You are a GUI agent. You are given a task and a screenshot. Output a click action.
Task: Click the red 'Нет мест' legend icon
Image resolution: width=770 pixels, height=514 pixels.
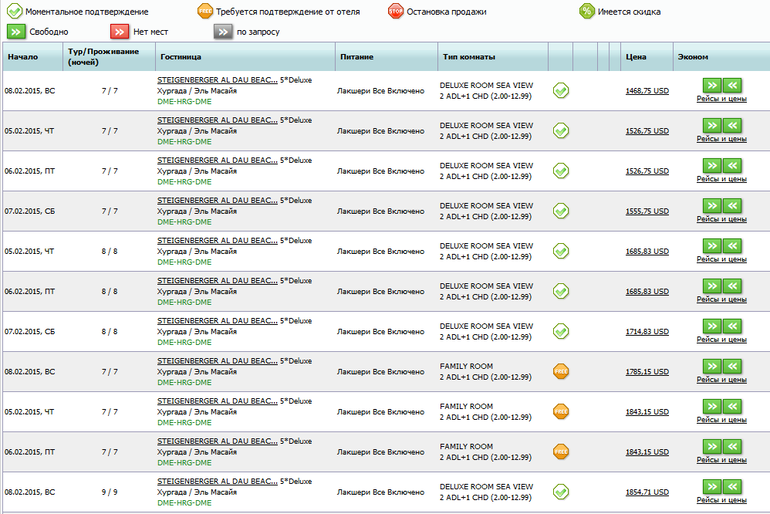click(119, 32)
